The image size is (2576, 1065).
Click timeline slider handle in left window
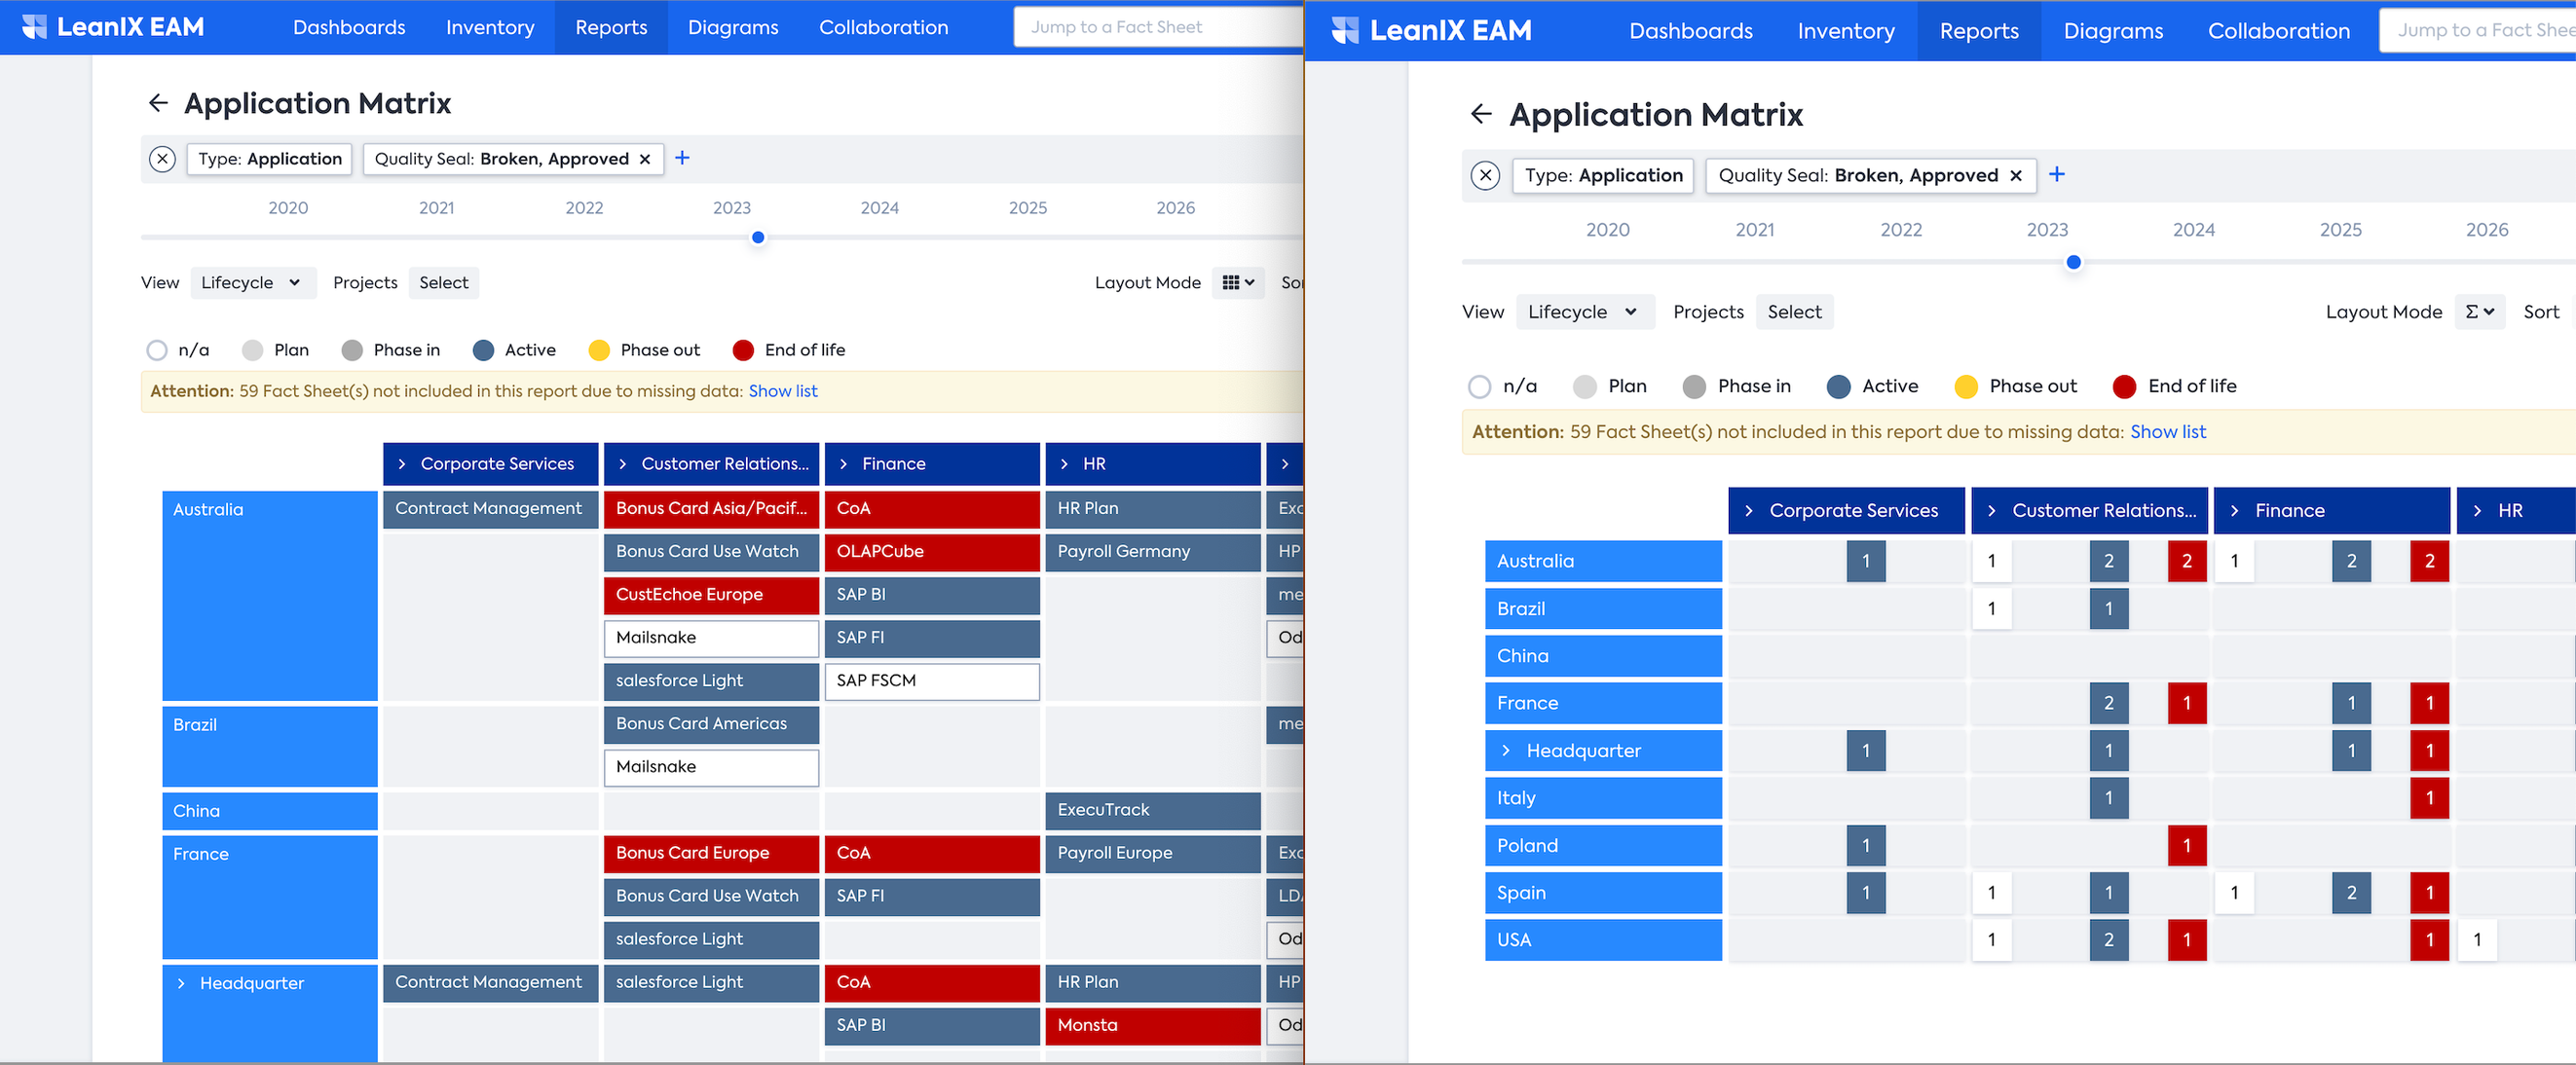click(758, 238)
